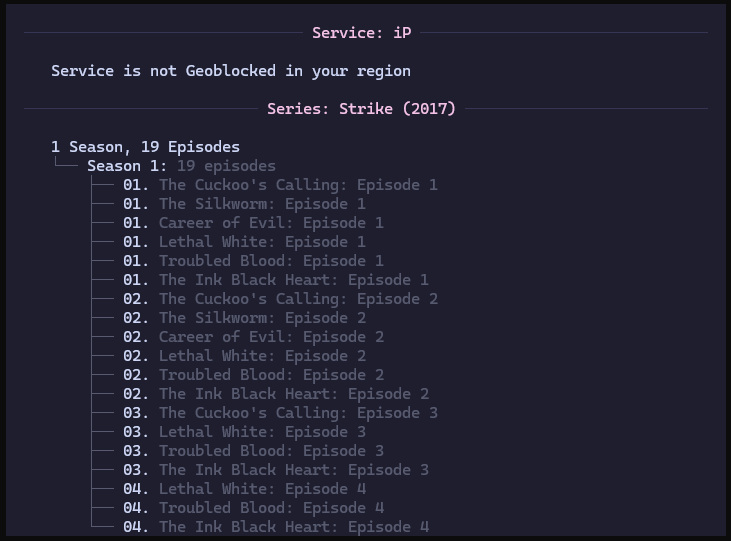Select "Troubled Blood: Episode 1" entry

click(x=271, y=261)
